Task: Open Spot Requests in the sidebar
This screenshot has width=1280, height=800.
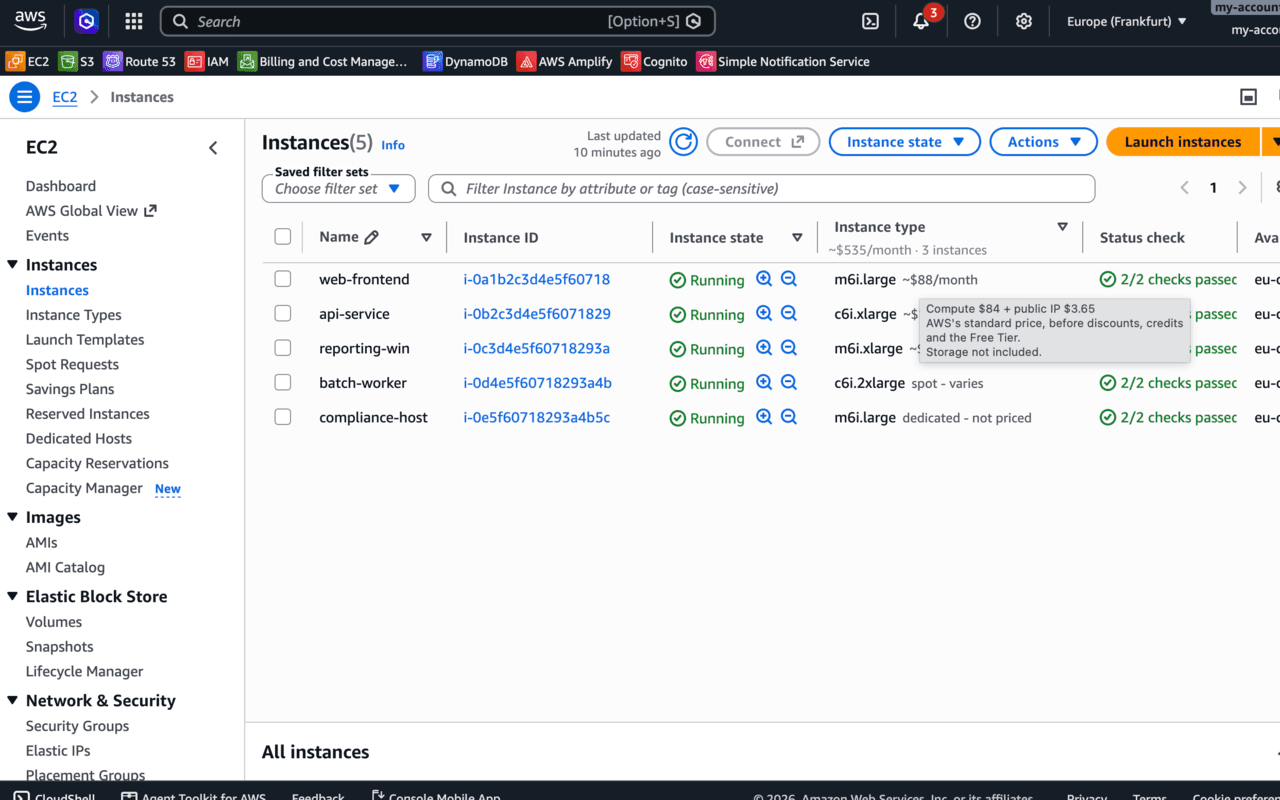Action: click(72, 364)
